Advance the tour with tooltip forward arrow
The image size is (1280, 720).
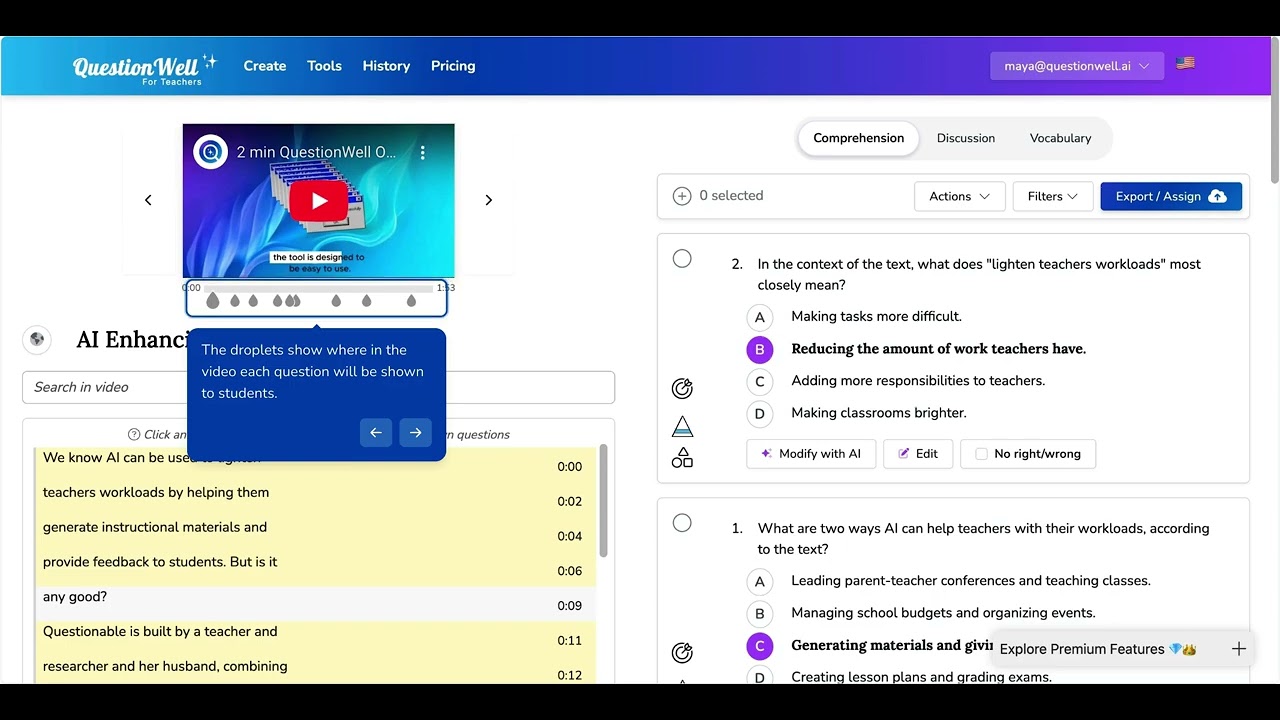click(x=416, y=433)
